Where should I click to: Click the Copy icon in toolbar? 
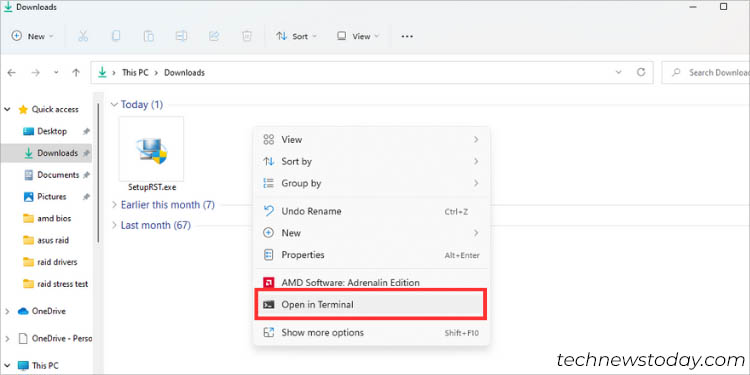coord(116,36)
